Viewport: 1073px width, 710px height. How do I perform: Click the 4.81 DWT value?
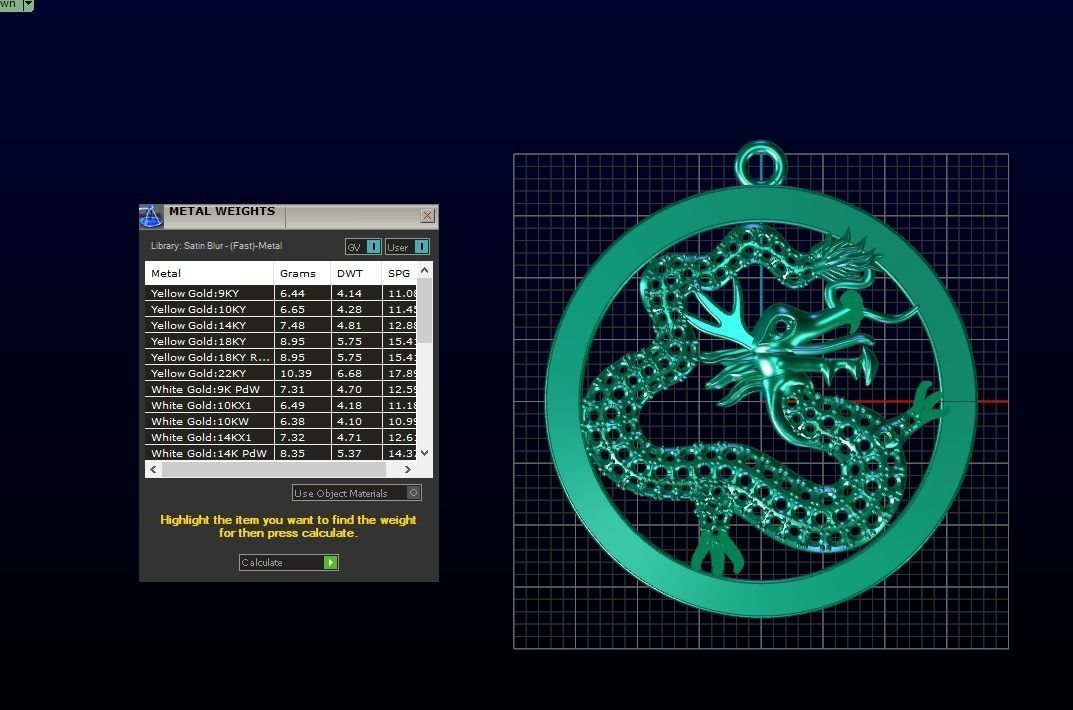(x=349, y=325)
